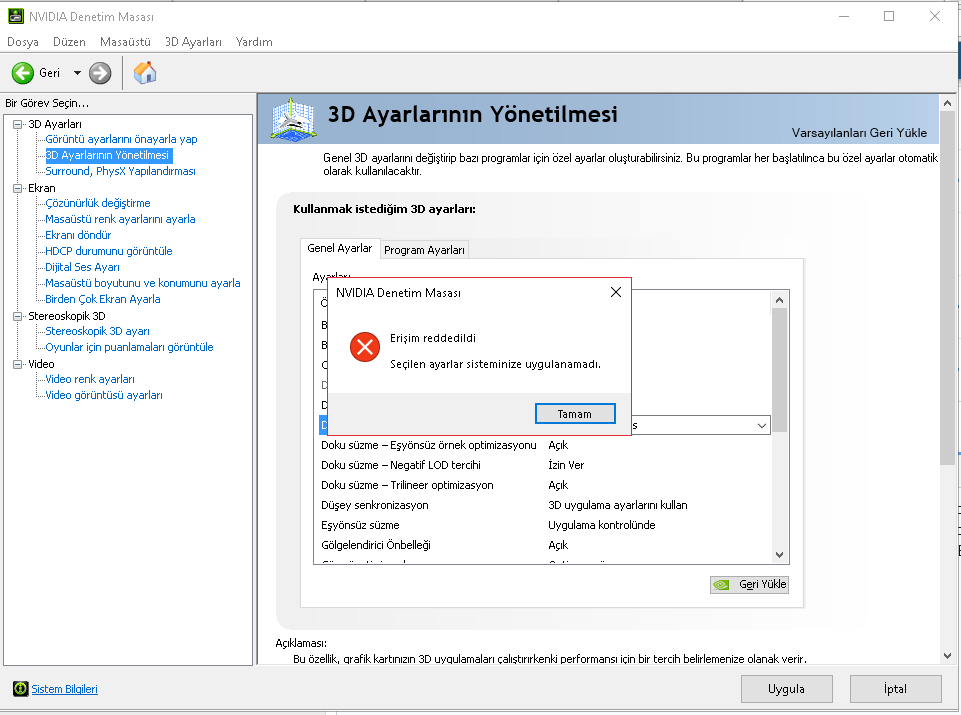Viewport: 961px width, 715px height.
Task: Open Birden Çok Ekran Ayarla
Action: pyautogui.click(x=102, y=299)
